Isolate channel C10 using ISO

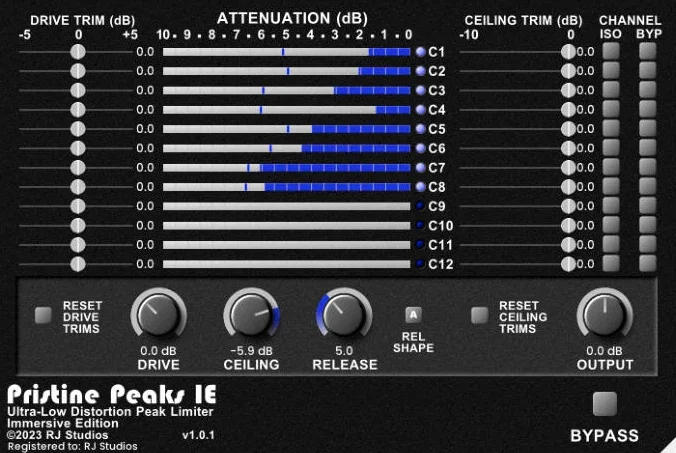pyautogui.click(x=611, y=225)
